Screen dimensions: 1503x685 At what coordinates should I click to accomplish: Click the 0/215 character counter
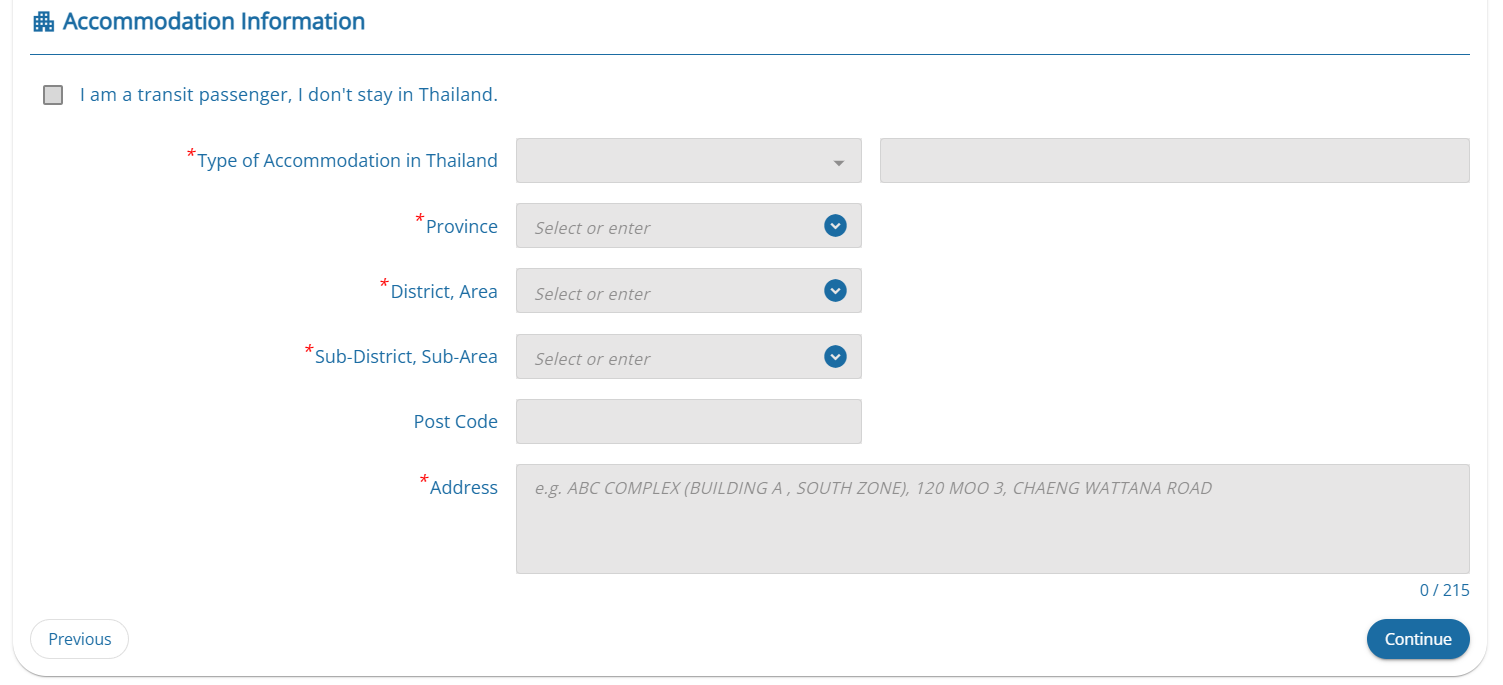[1445, 590]
